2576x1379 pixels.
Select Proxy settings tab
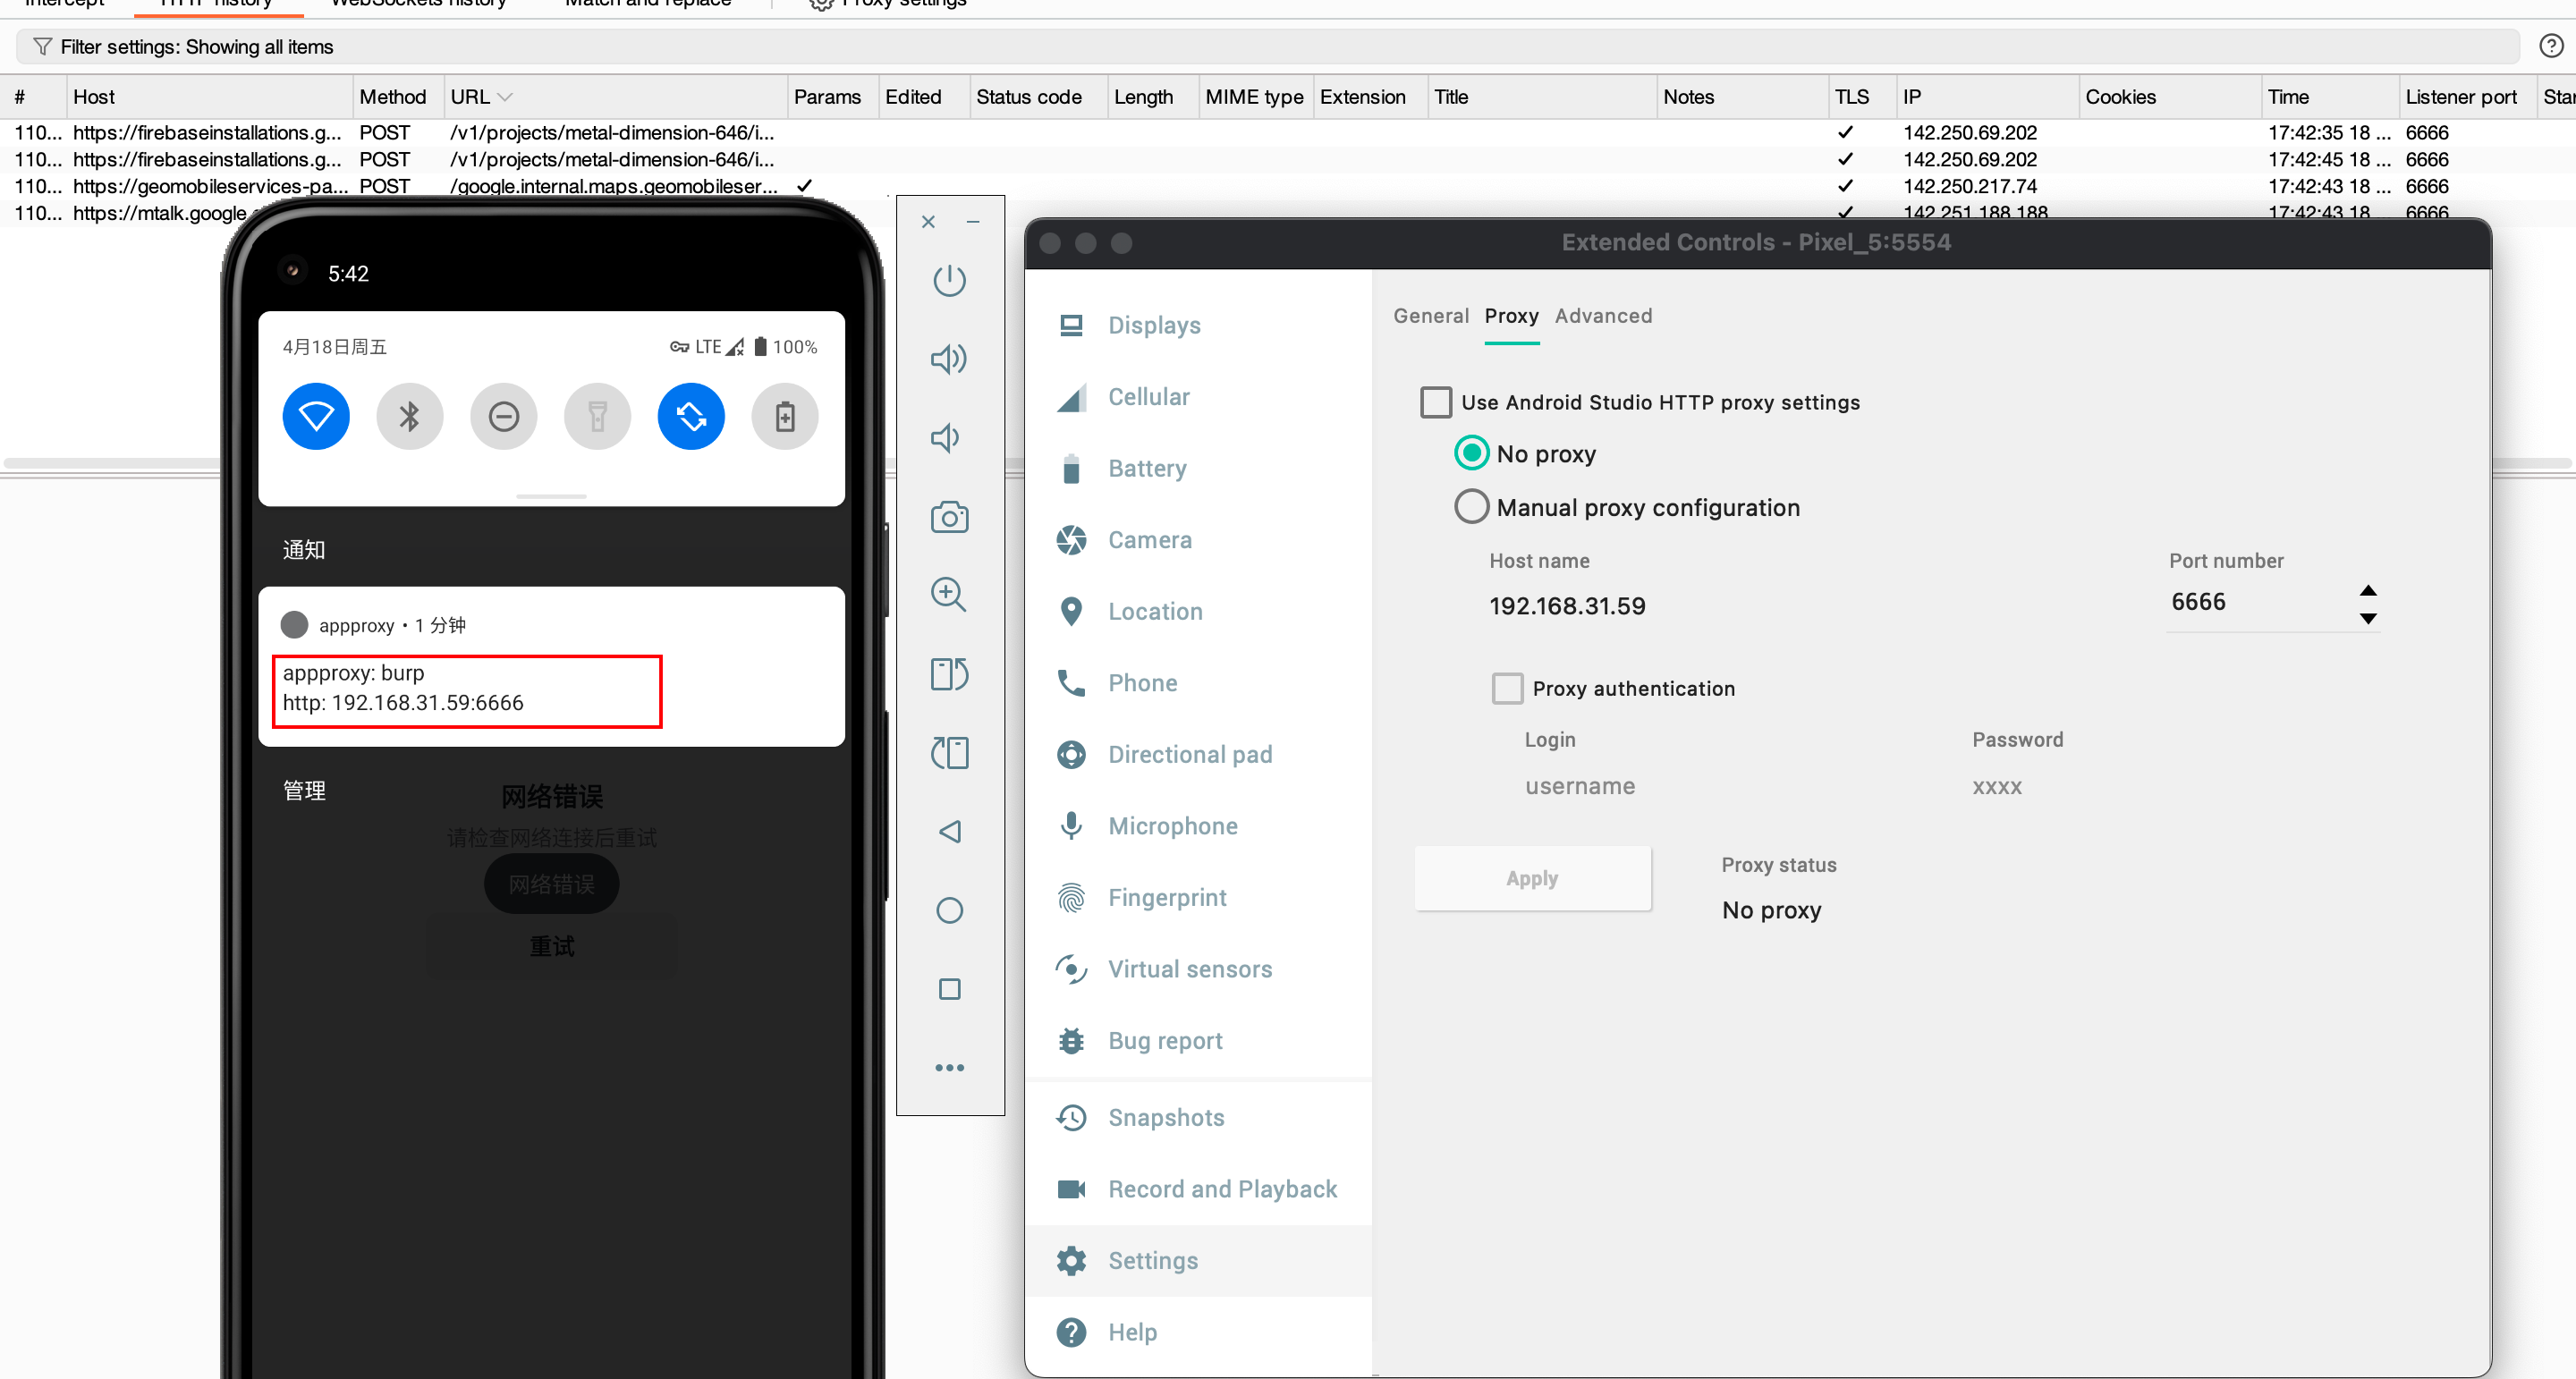tap(1511, 316)
